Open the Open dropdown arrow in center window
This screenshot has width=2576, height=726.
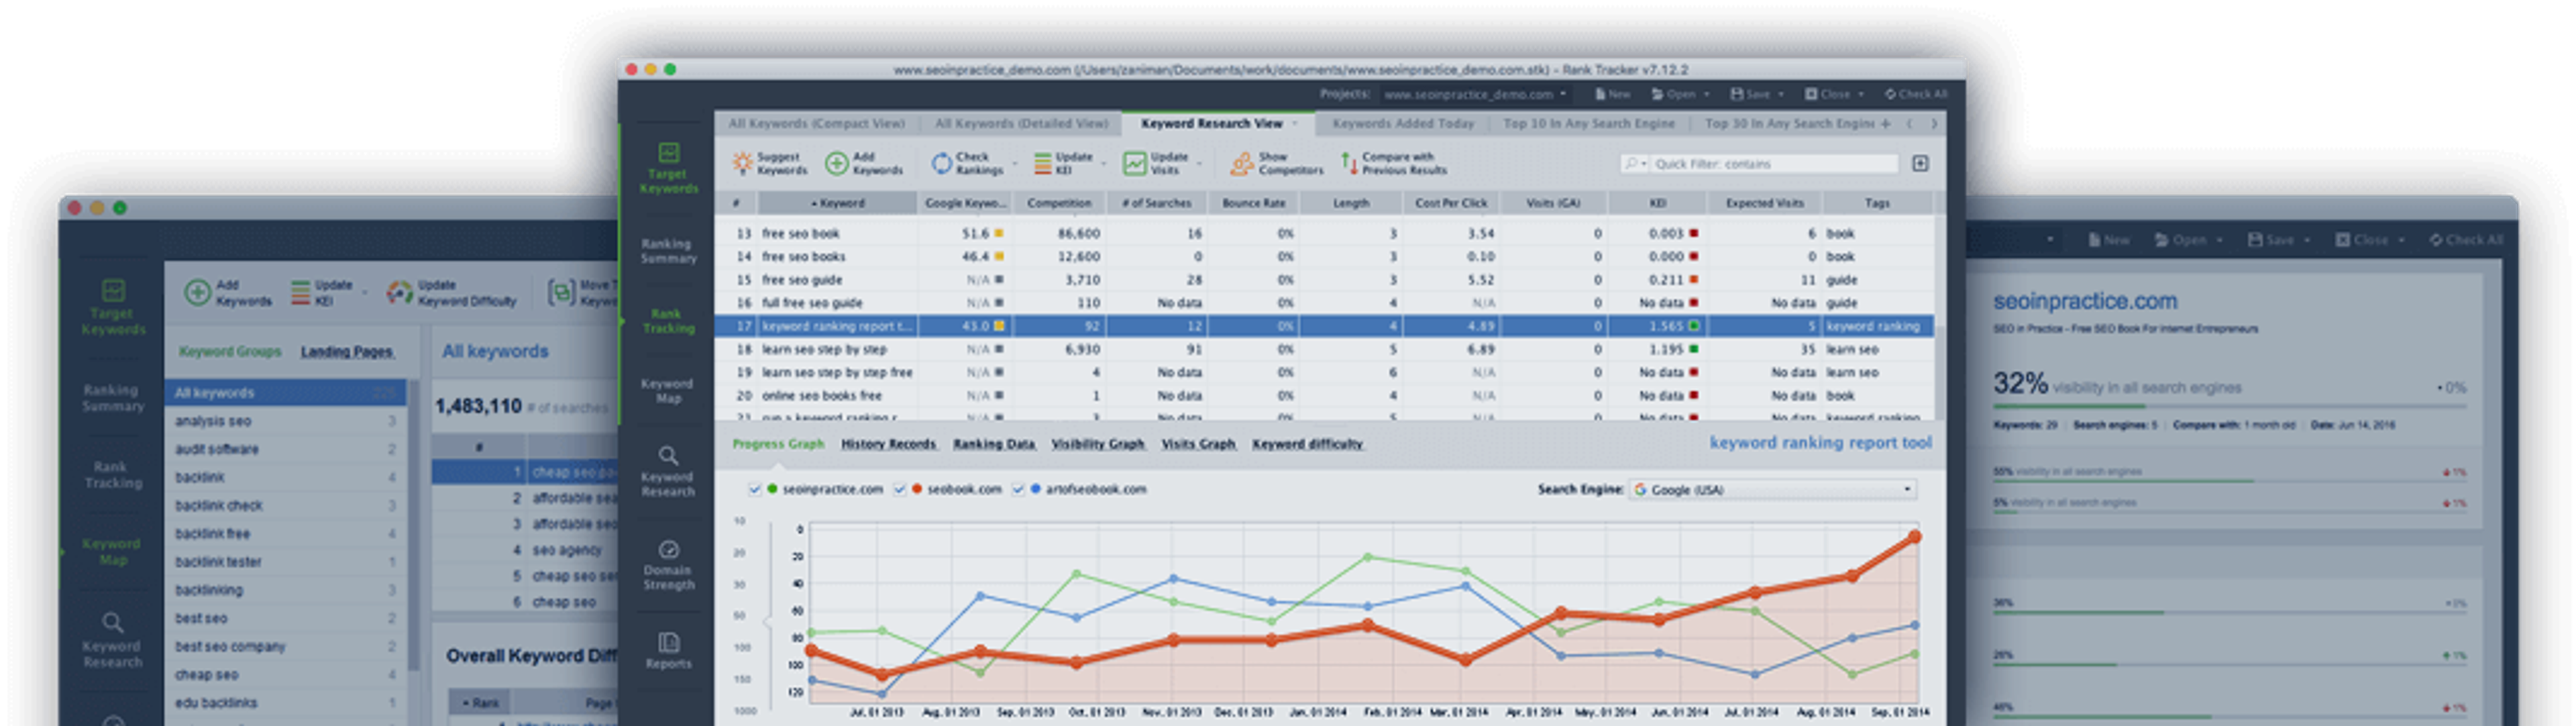pos(1706,94)
